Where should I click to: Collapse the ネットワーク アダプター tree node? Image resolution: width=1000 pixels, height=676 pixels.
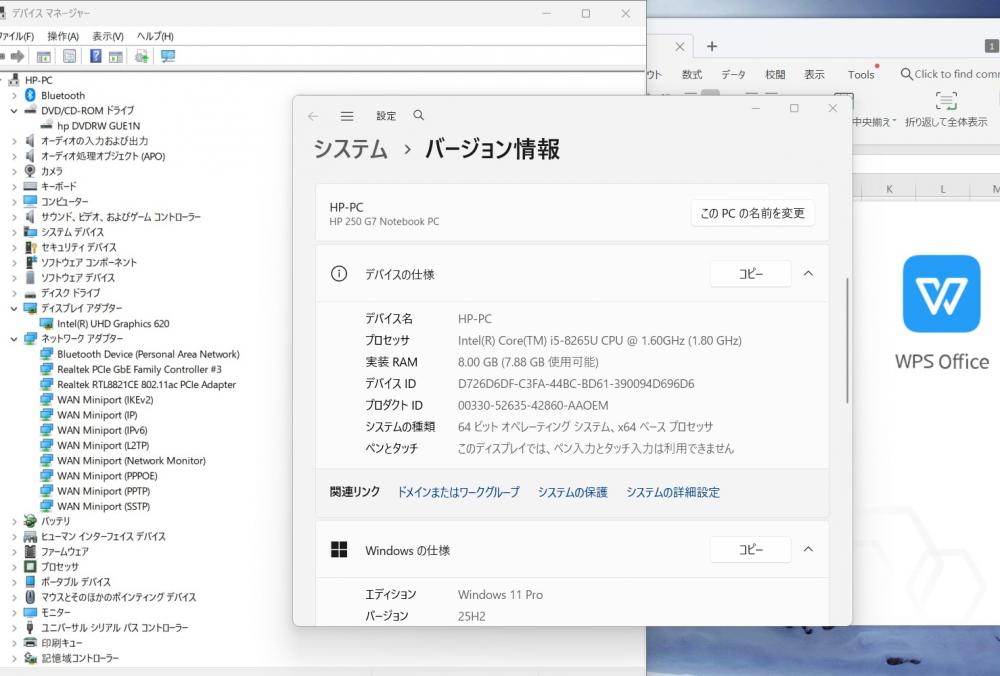(x=14, y=339)
